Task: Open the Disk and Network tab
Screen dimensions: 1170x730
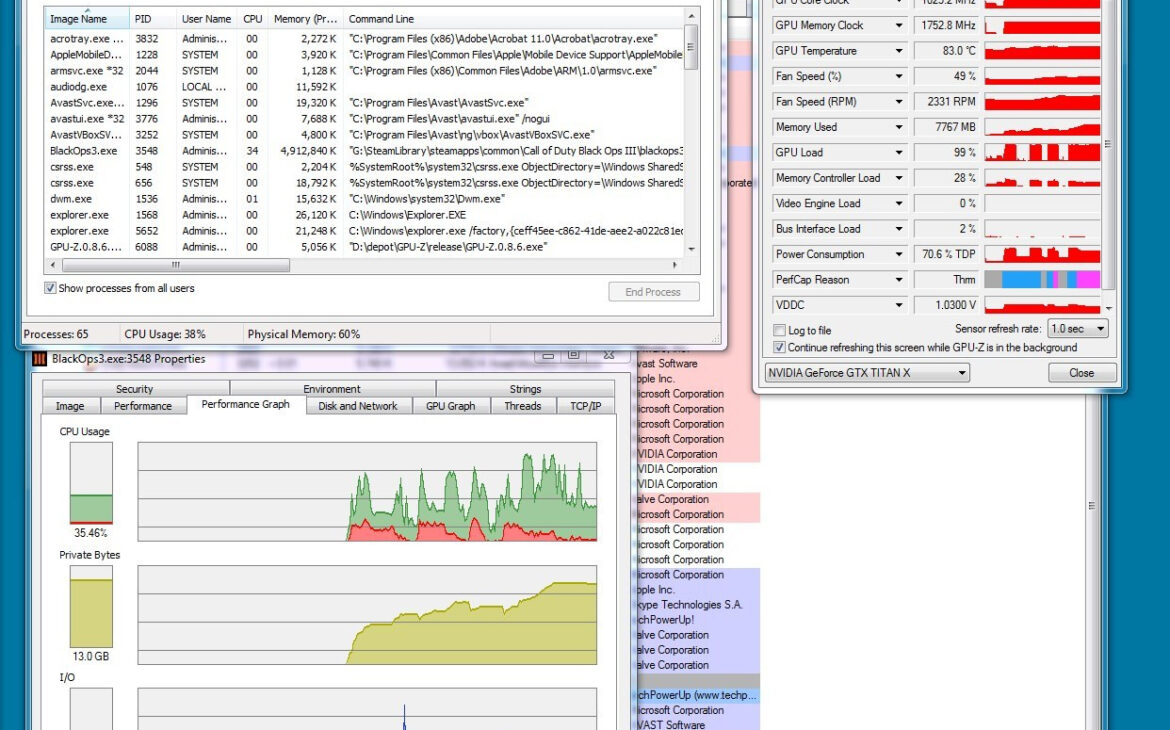Action: click(357, 406)
